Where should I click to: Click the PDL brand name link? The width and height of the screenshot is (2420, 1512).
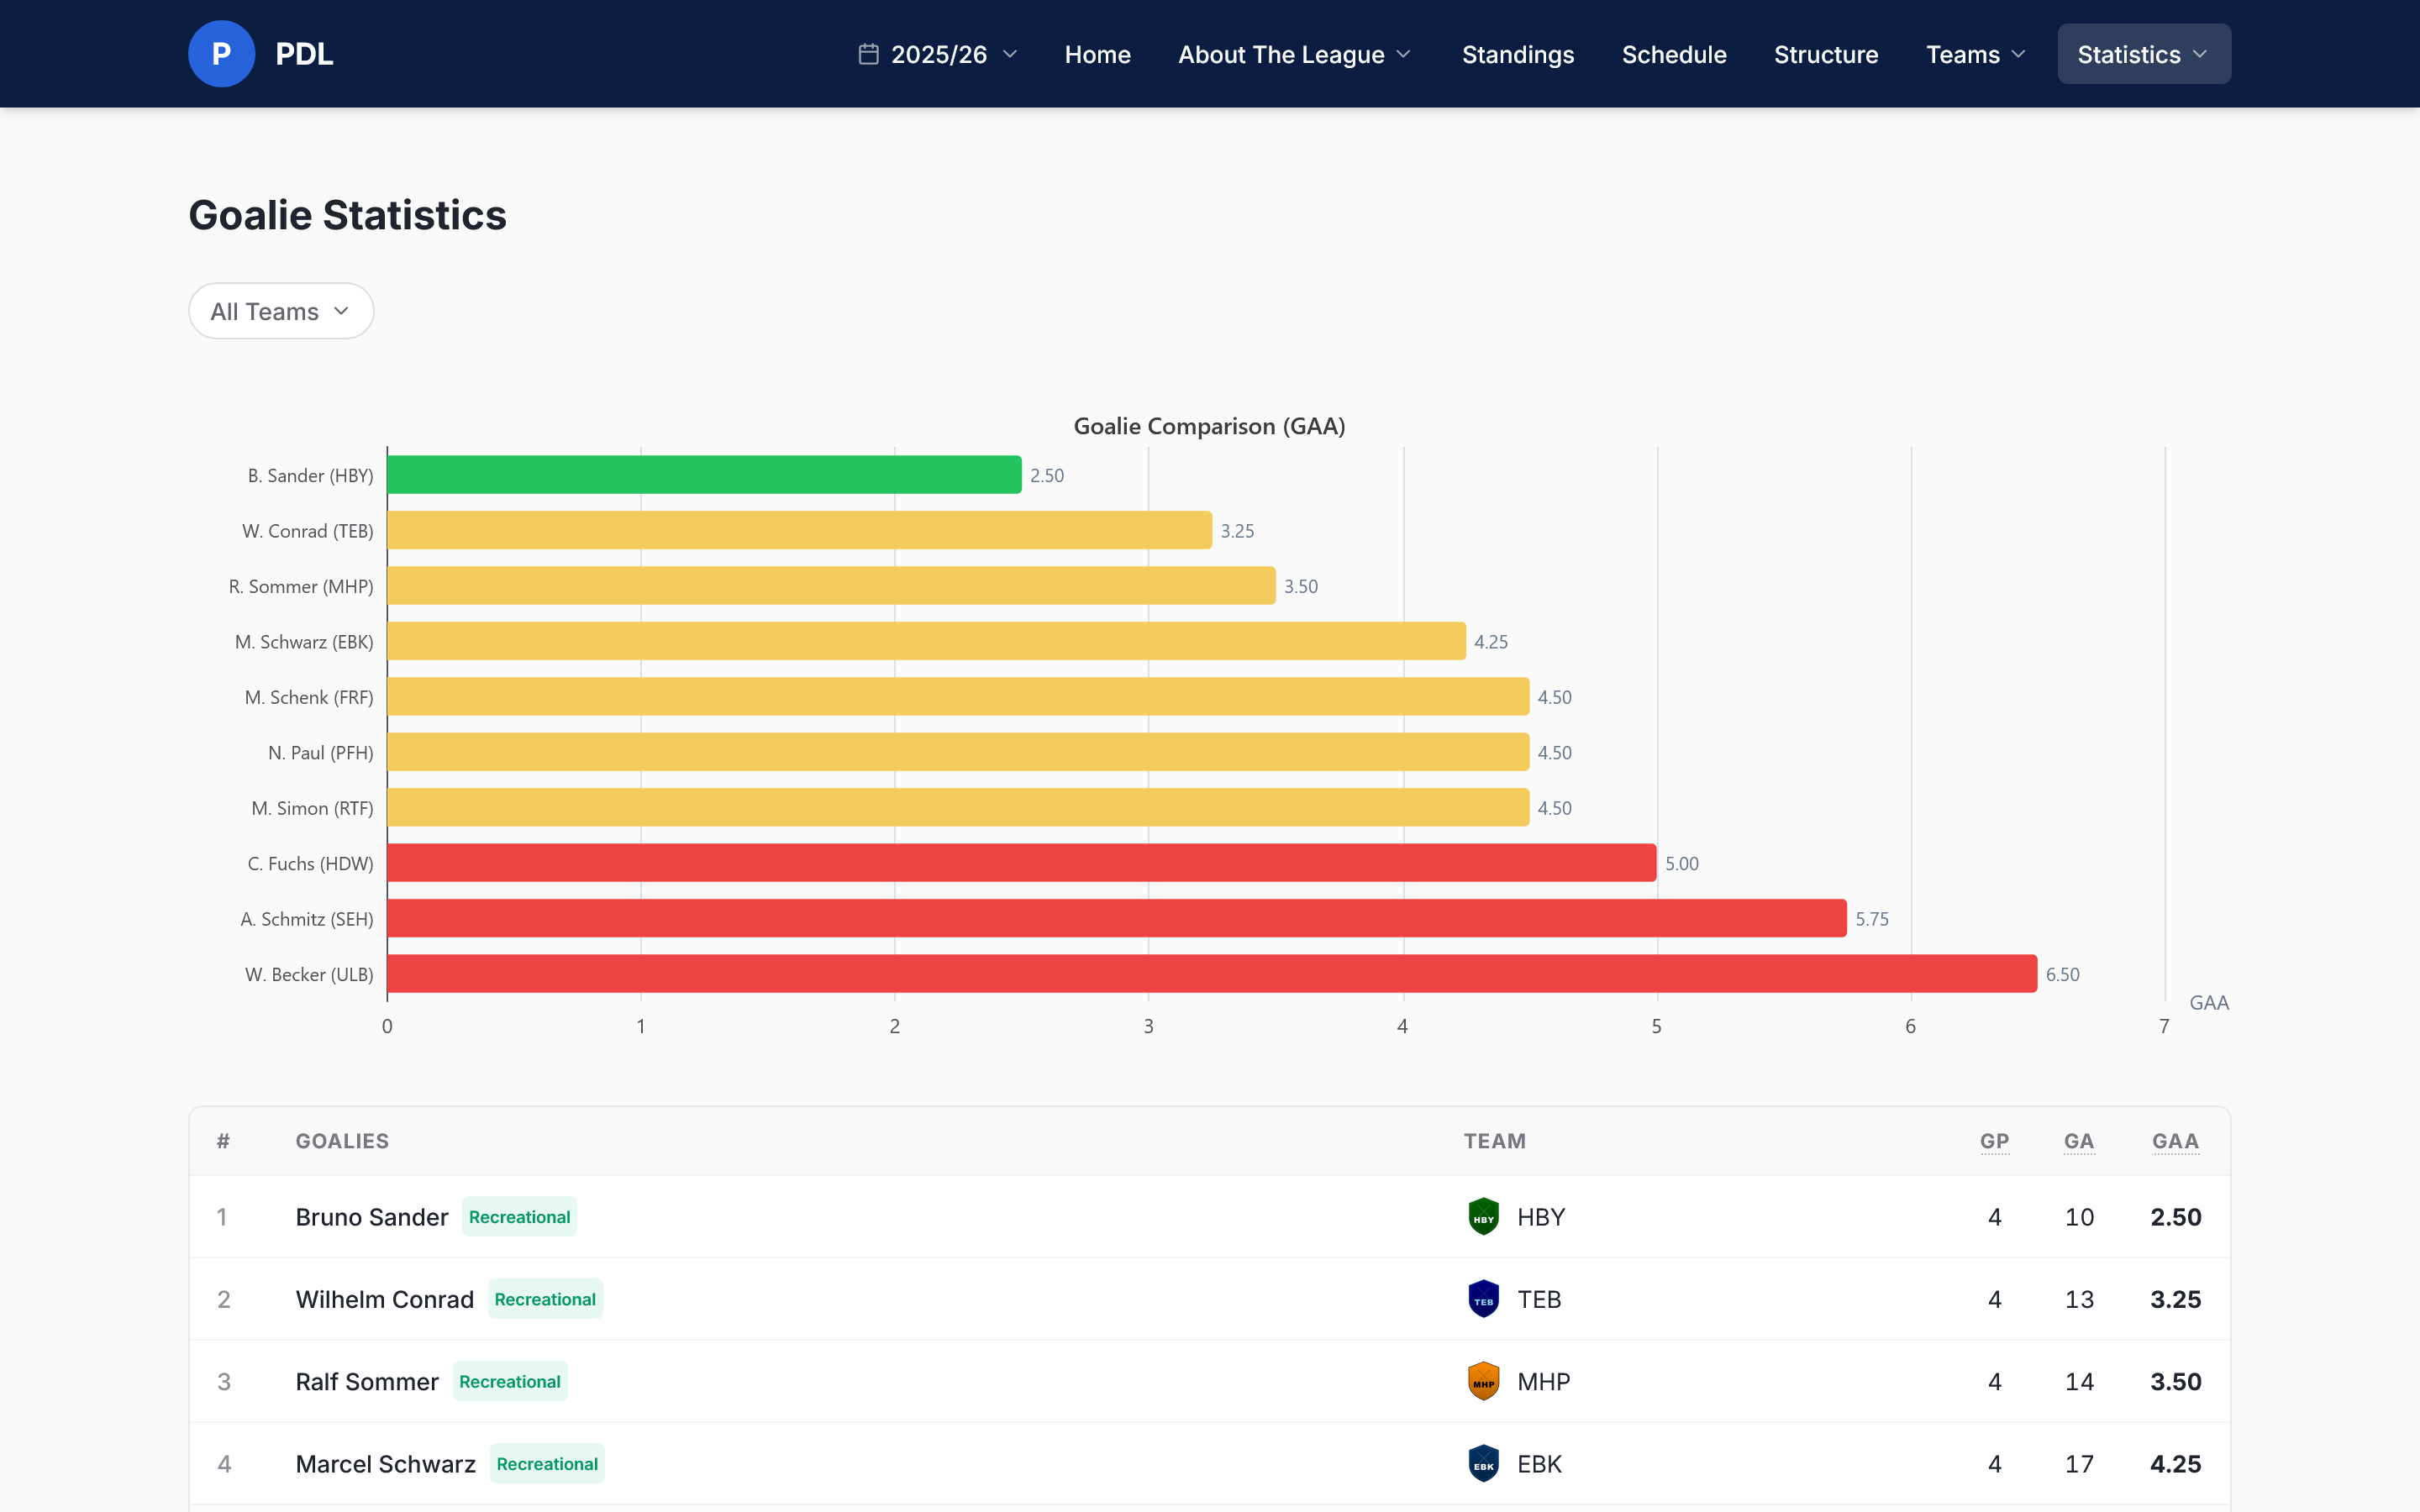[x=304, y=54]
